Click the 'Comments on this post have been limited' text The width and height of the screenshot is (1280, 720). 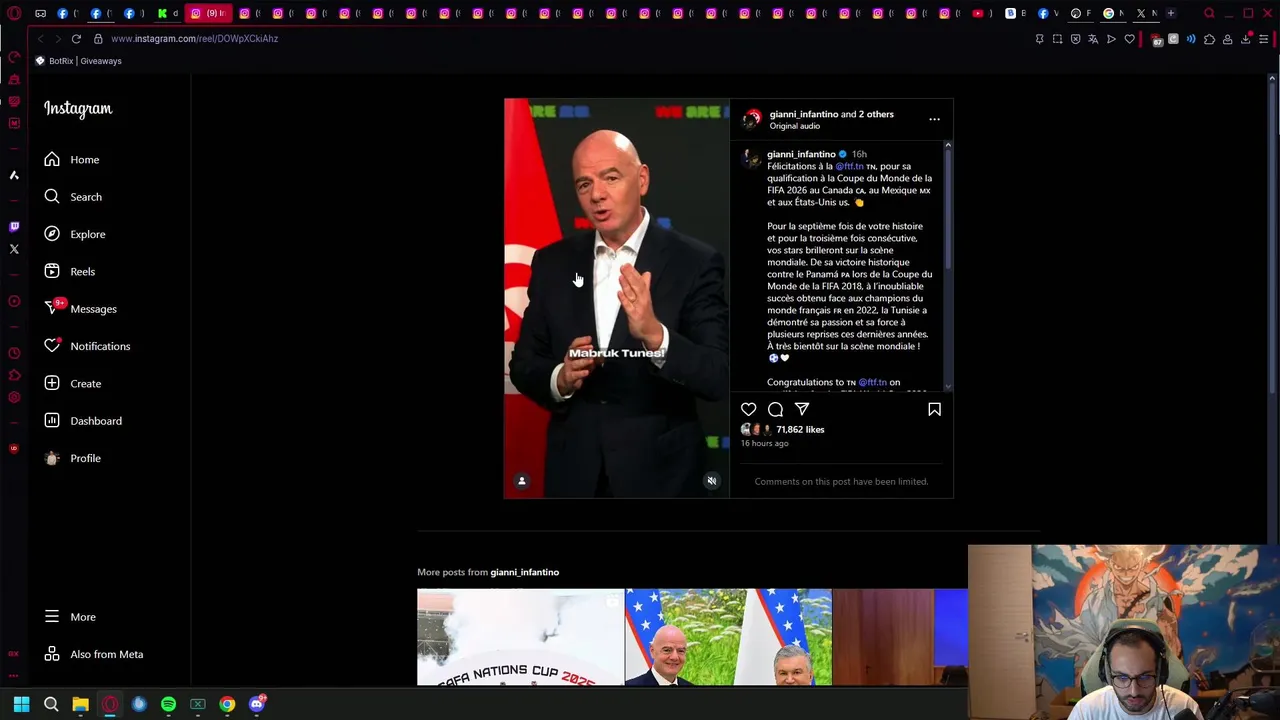tap(841, 482)
